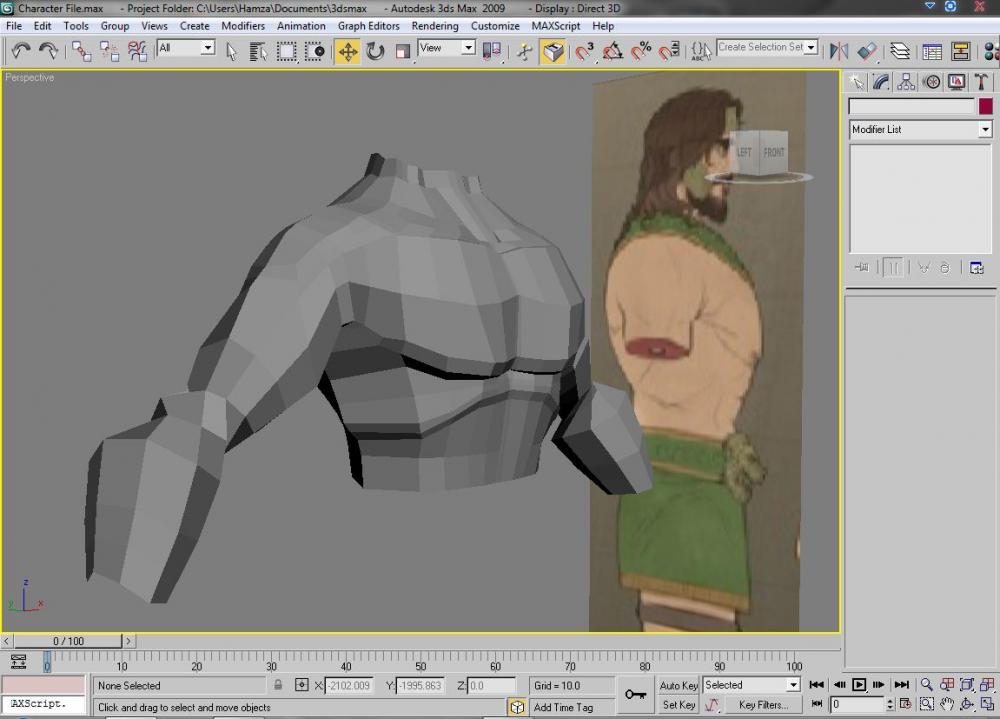Open the Hierarchy command panel tab
This screenshot has height=719, width=1000.
[906, 82]
